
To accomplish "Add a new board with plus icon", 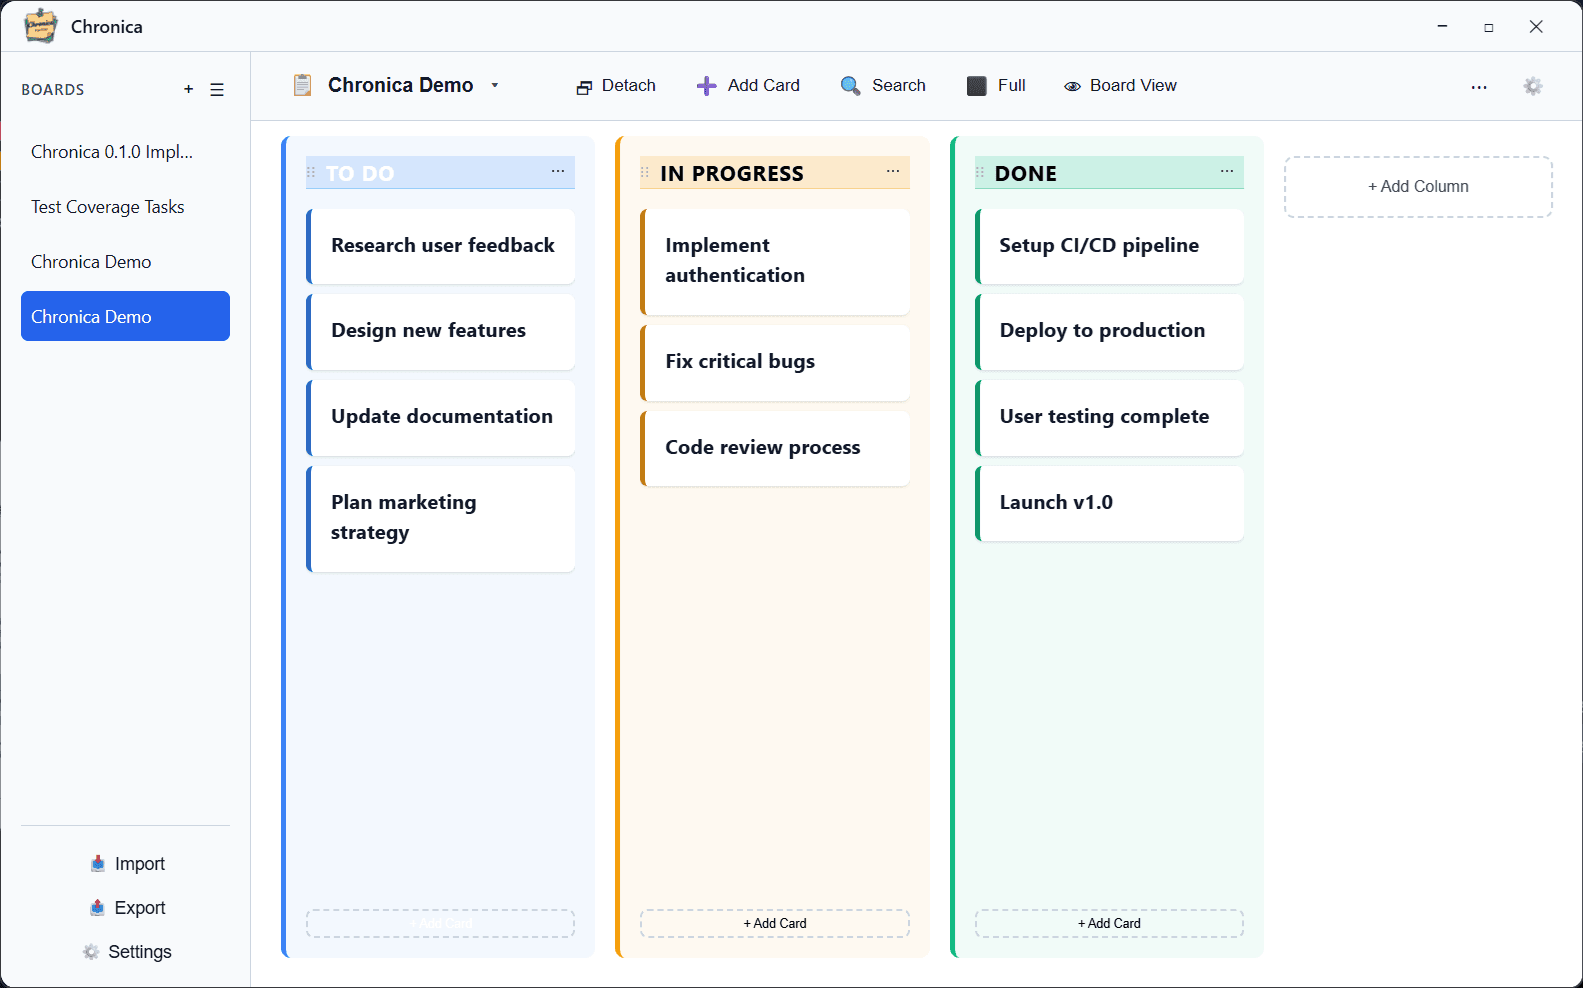I will click(x=188, y=89).
